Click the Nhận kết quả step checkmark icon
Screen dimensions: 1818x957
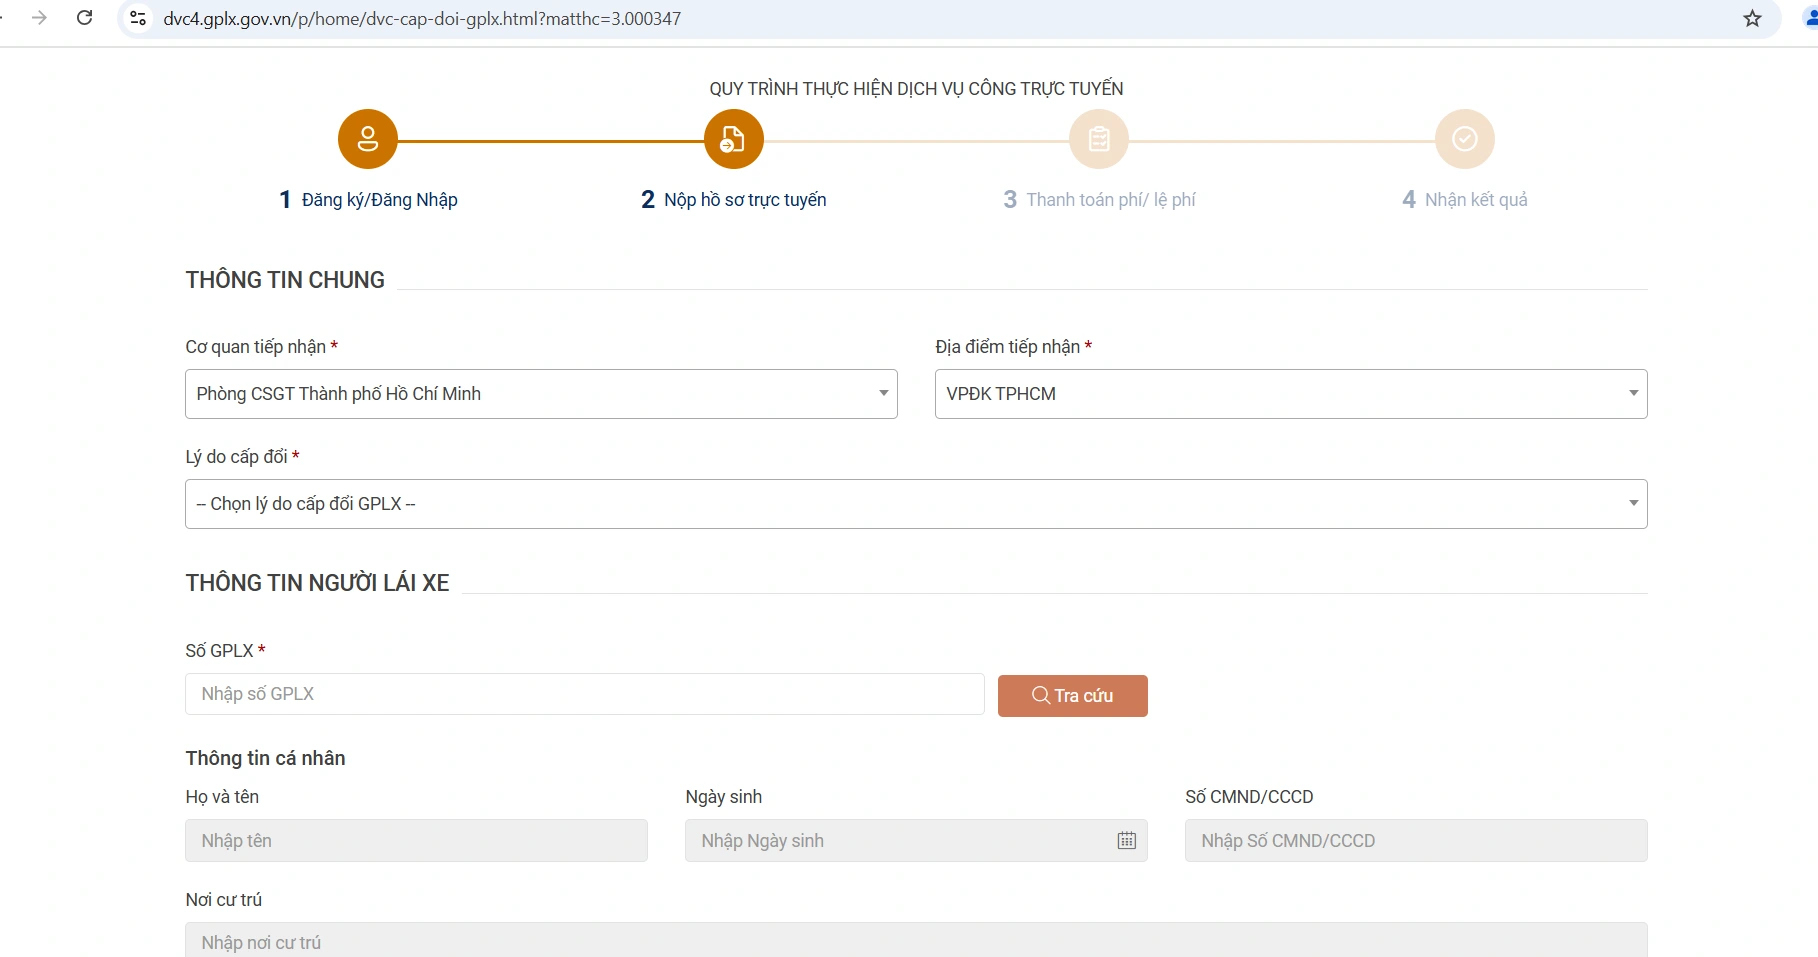pyautogui.click(x=1465, y=139)
